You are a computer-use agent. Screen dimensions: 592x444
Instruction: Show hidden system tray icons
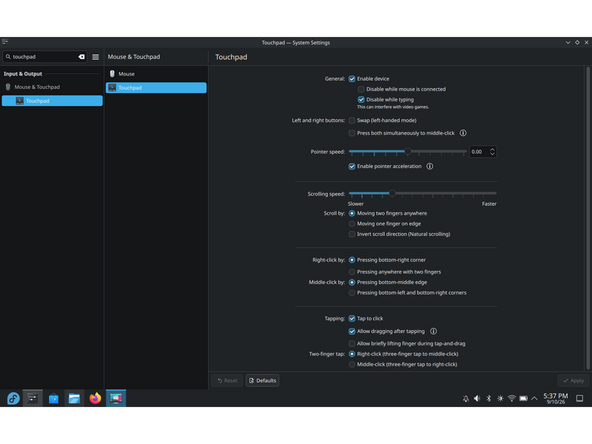click(534, 399)
